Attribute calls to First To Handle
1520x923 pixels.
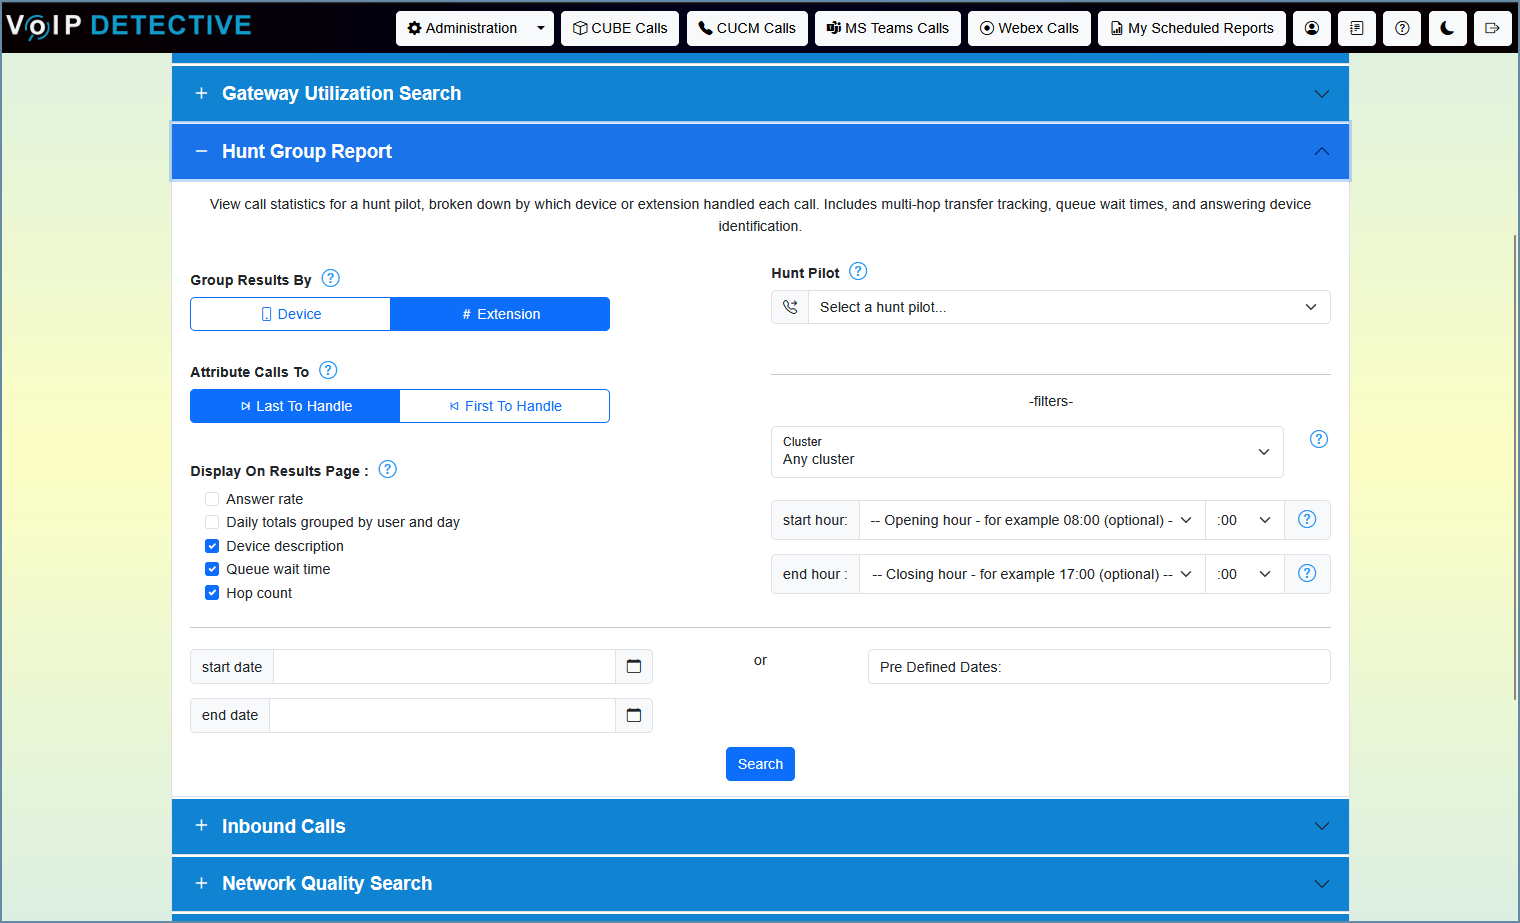tap(505, 406)
